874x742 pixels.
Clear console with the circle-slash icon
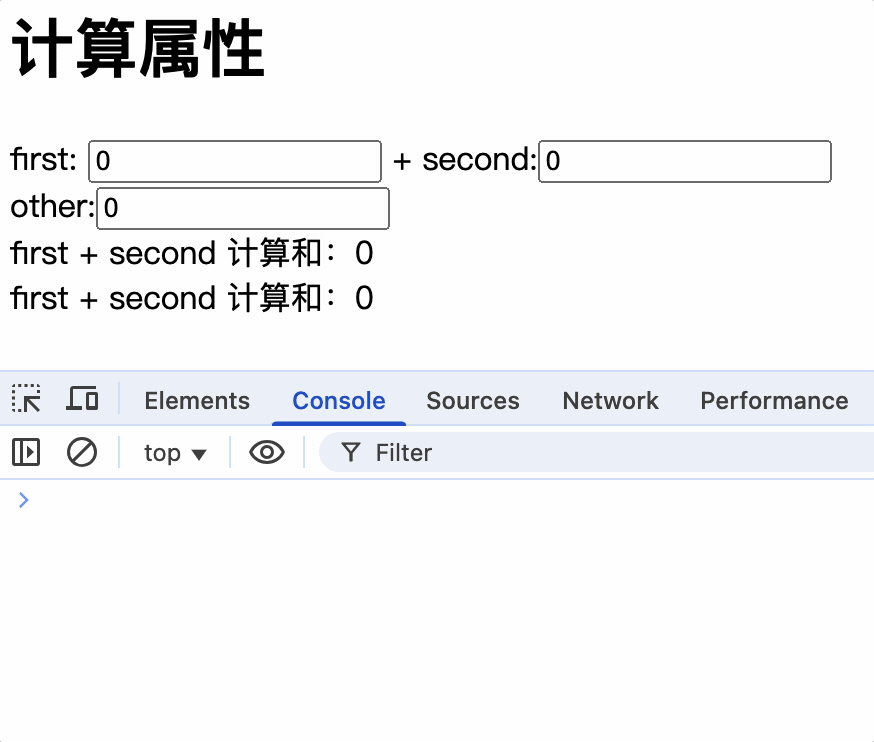pos(82,453)
